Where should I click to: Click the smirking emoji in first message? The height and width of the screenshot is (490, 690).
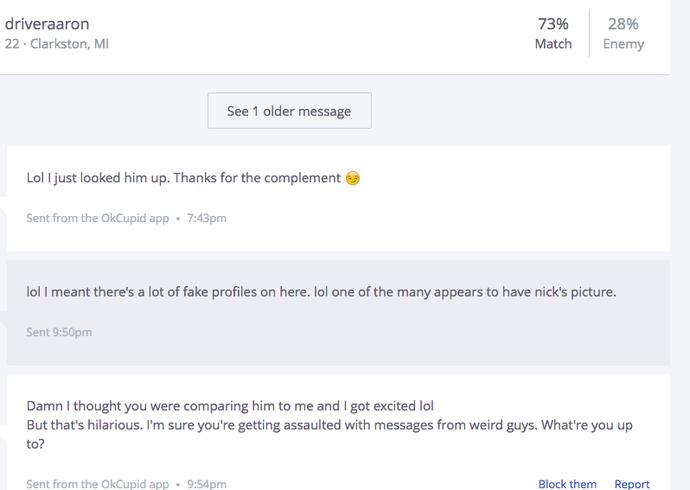coord(352,178)
